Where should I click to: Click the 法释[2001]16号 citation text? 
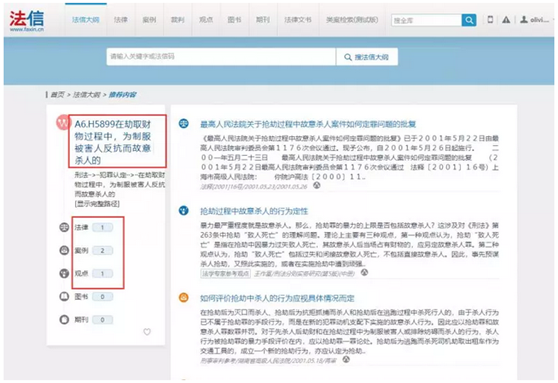[x=254, y=186]
